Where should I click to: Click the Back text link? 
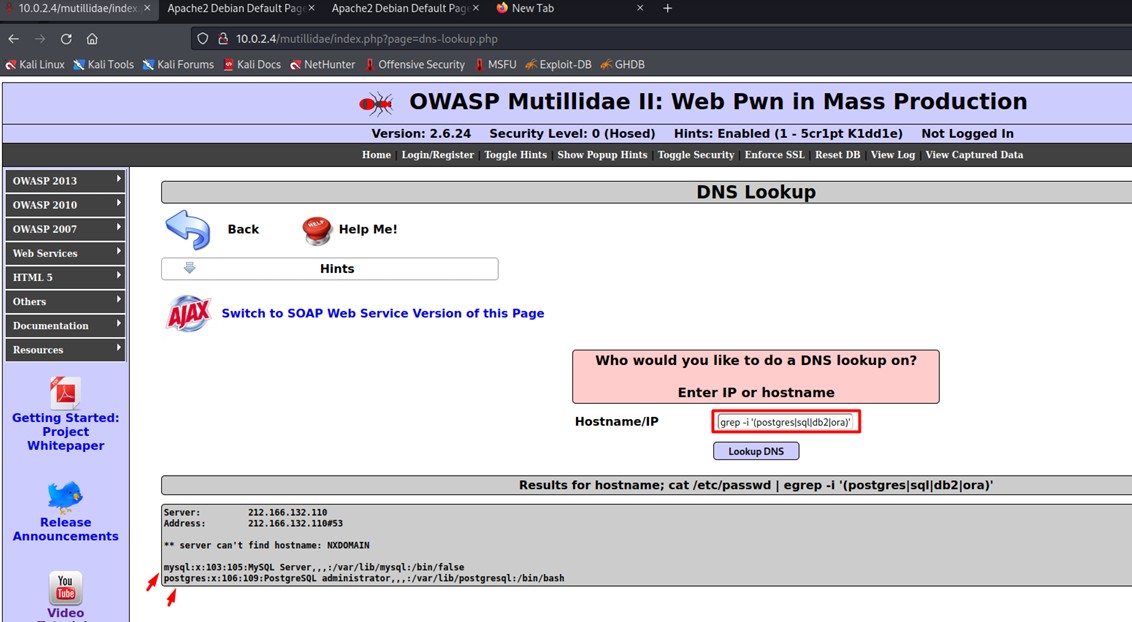(243, 229)
